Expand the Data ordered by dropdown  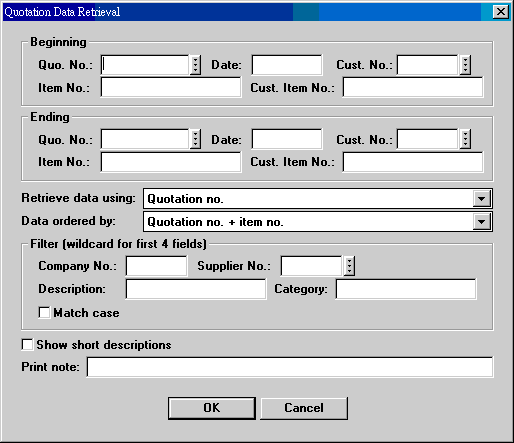click(481, 222)
